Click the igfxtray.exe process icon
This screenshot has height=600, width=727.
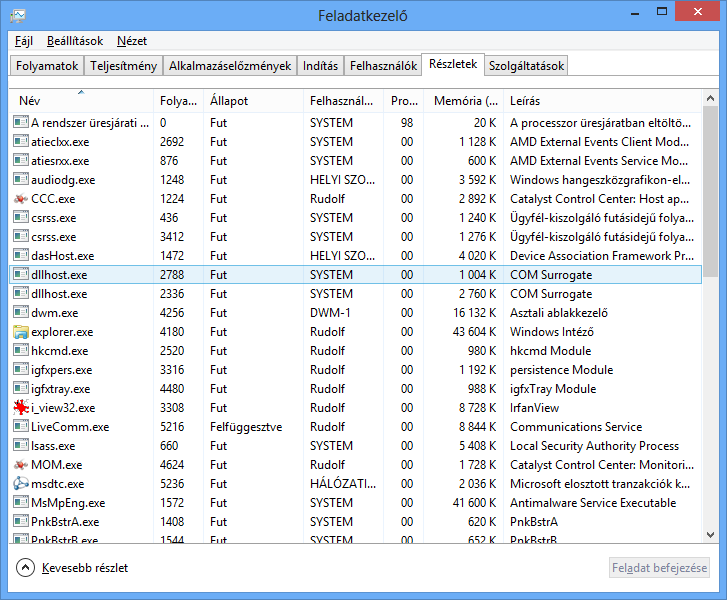pyautogui.click(x=21, y=388)
